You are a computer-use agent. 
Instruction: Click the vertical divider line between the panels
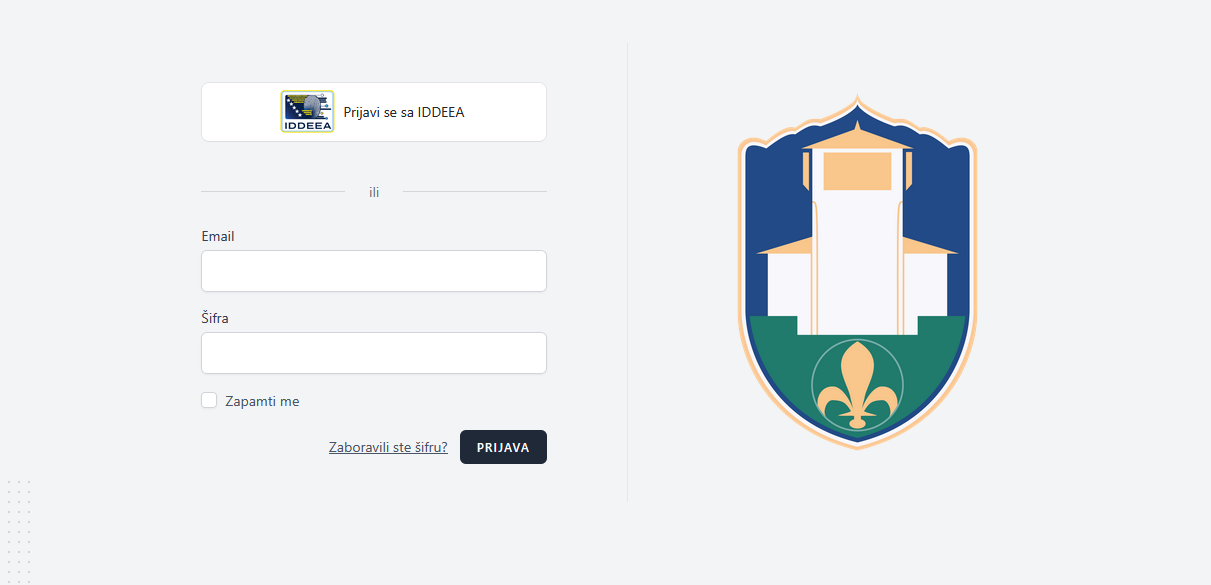point(627,272)
